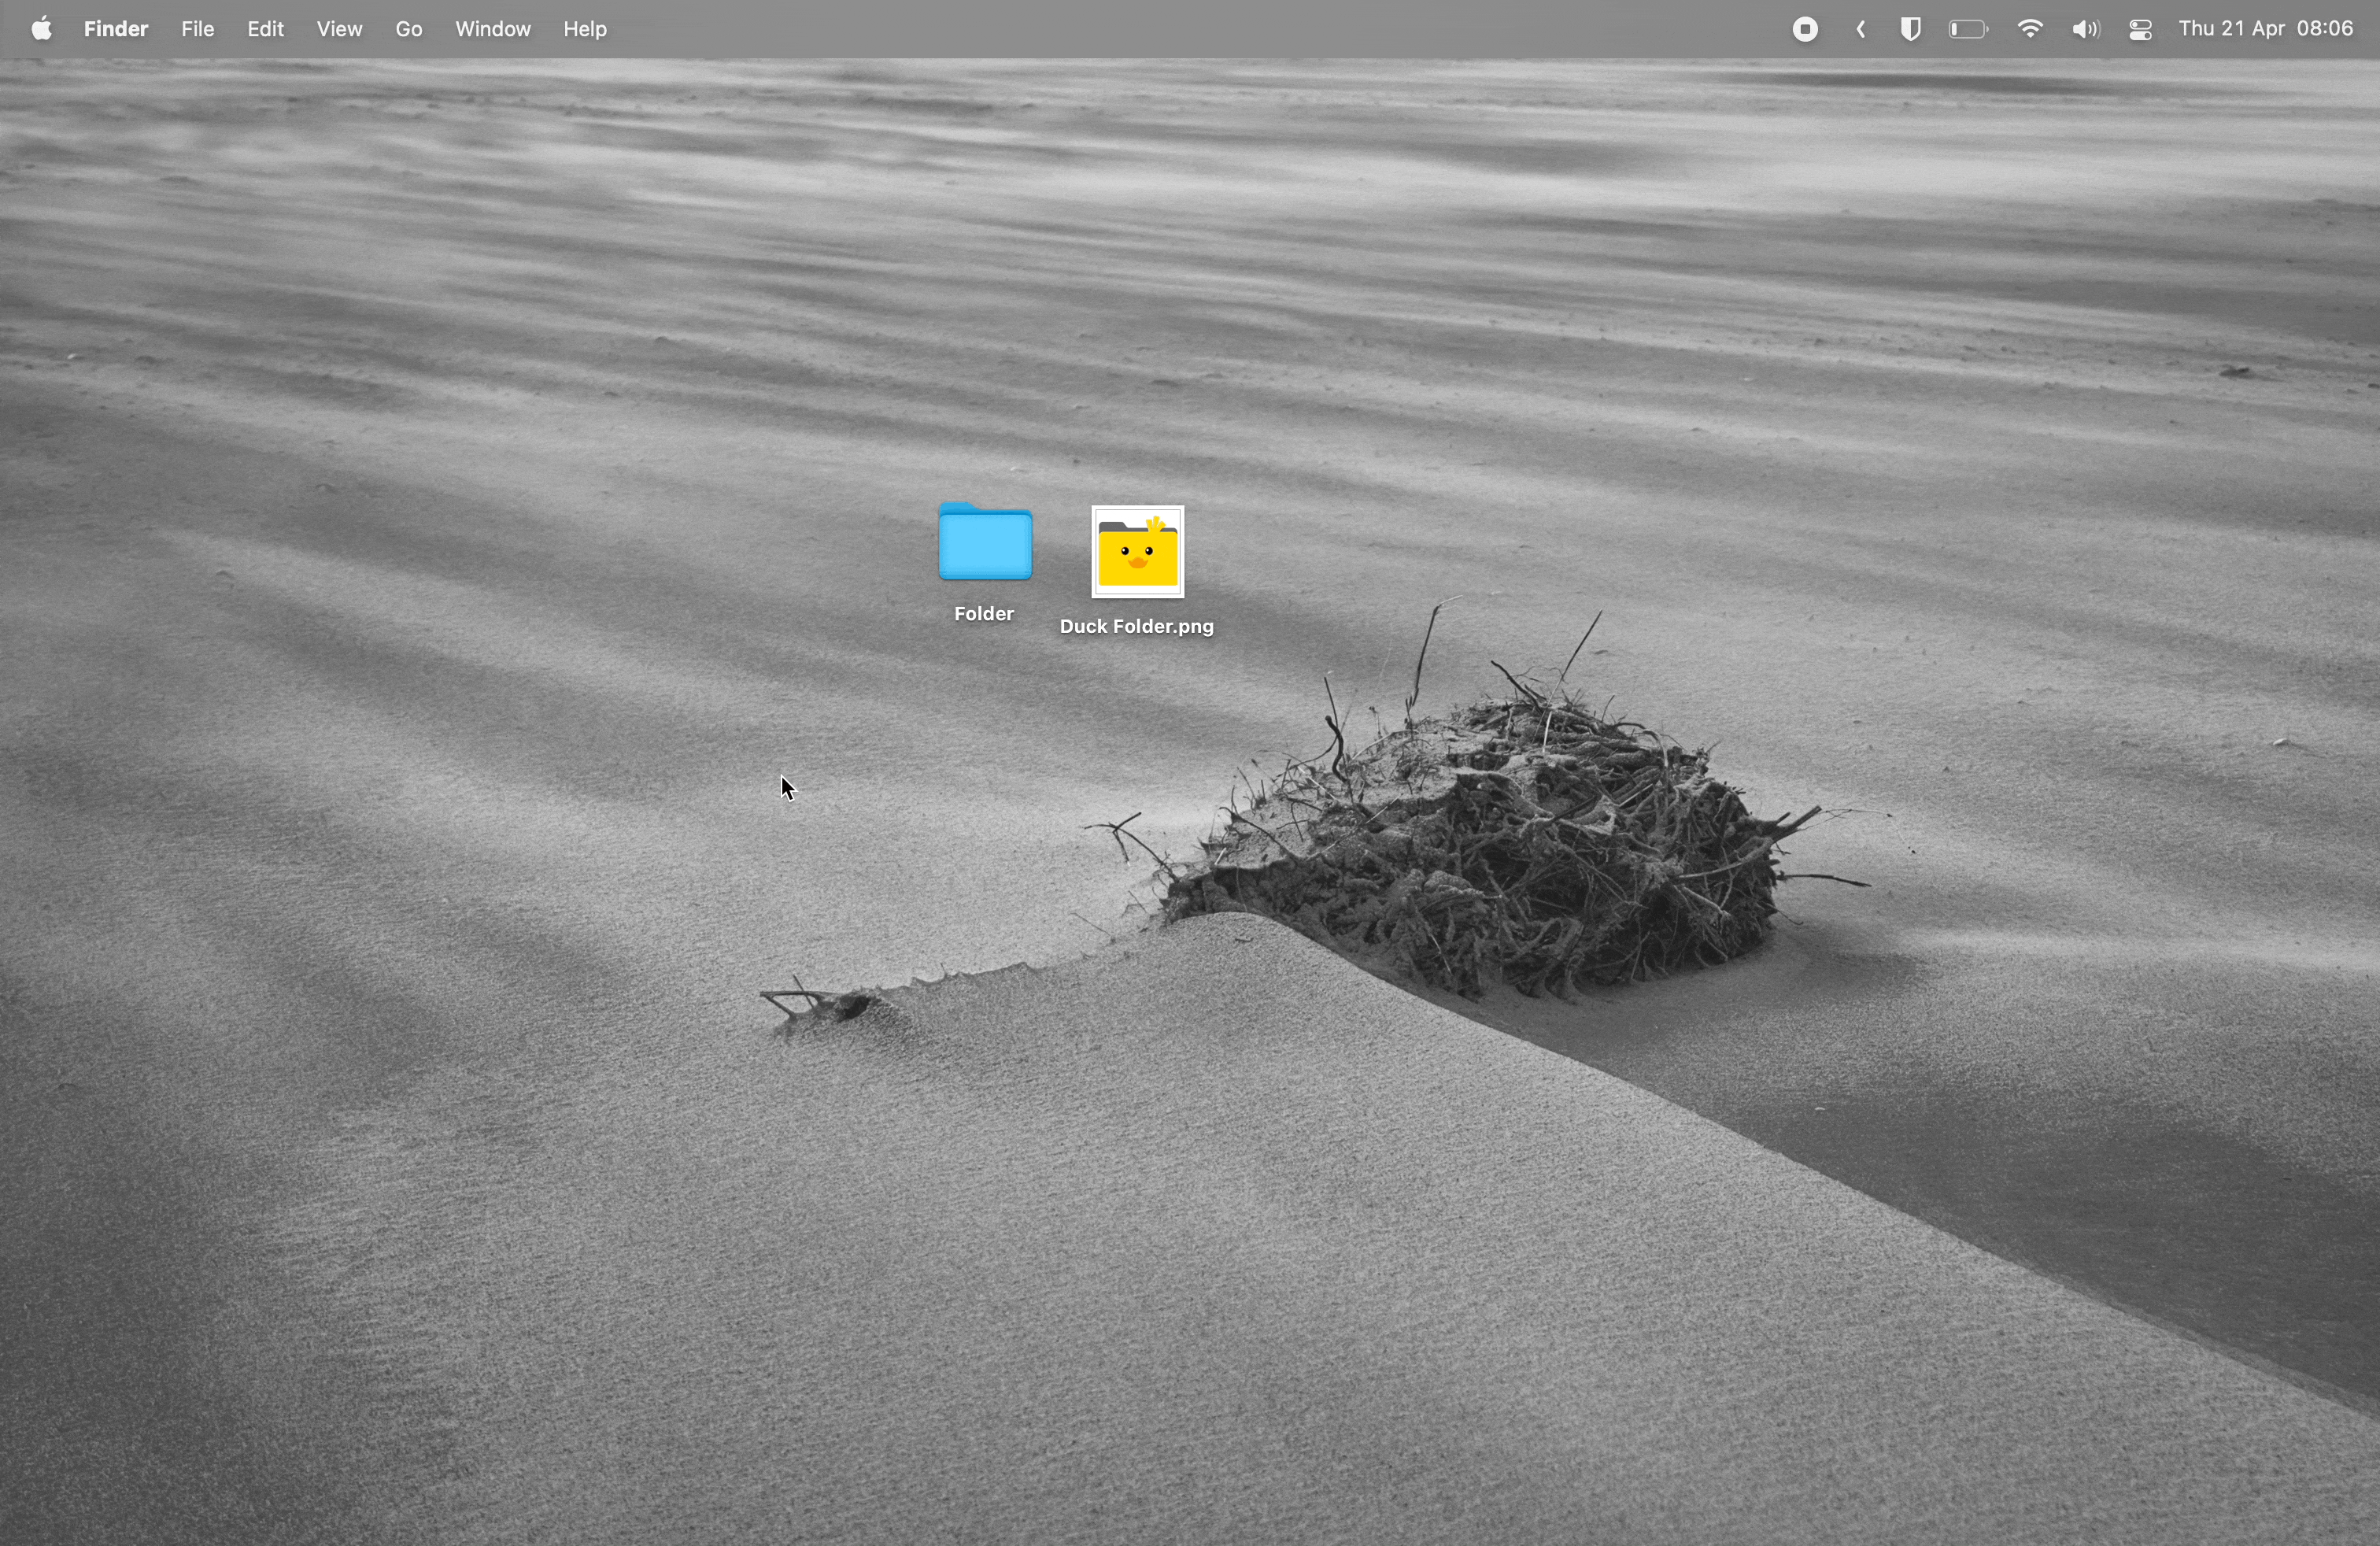Viewport: 2380px width, 1546px height.
Task: Click the left chevron menu bar icon
Action: tap(1861, 29)
